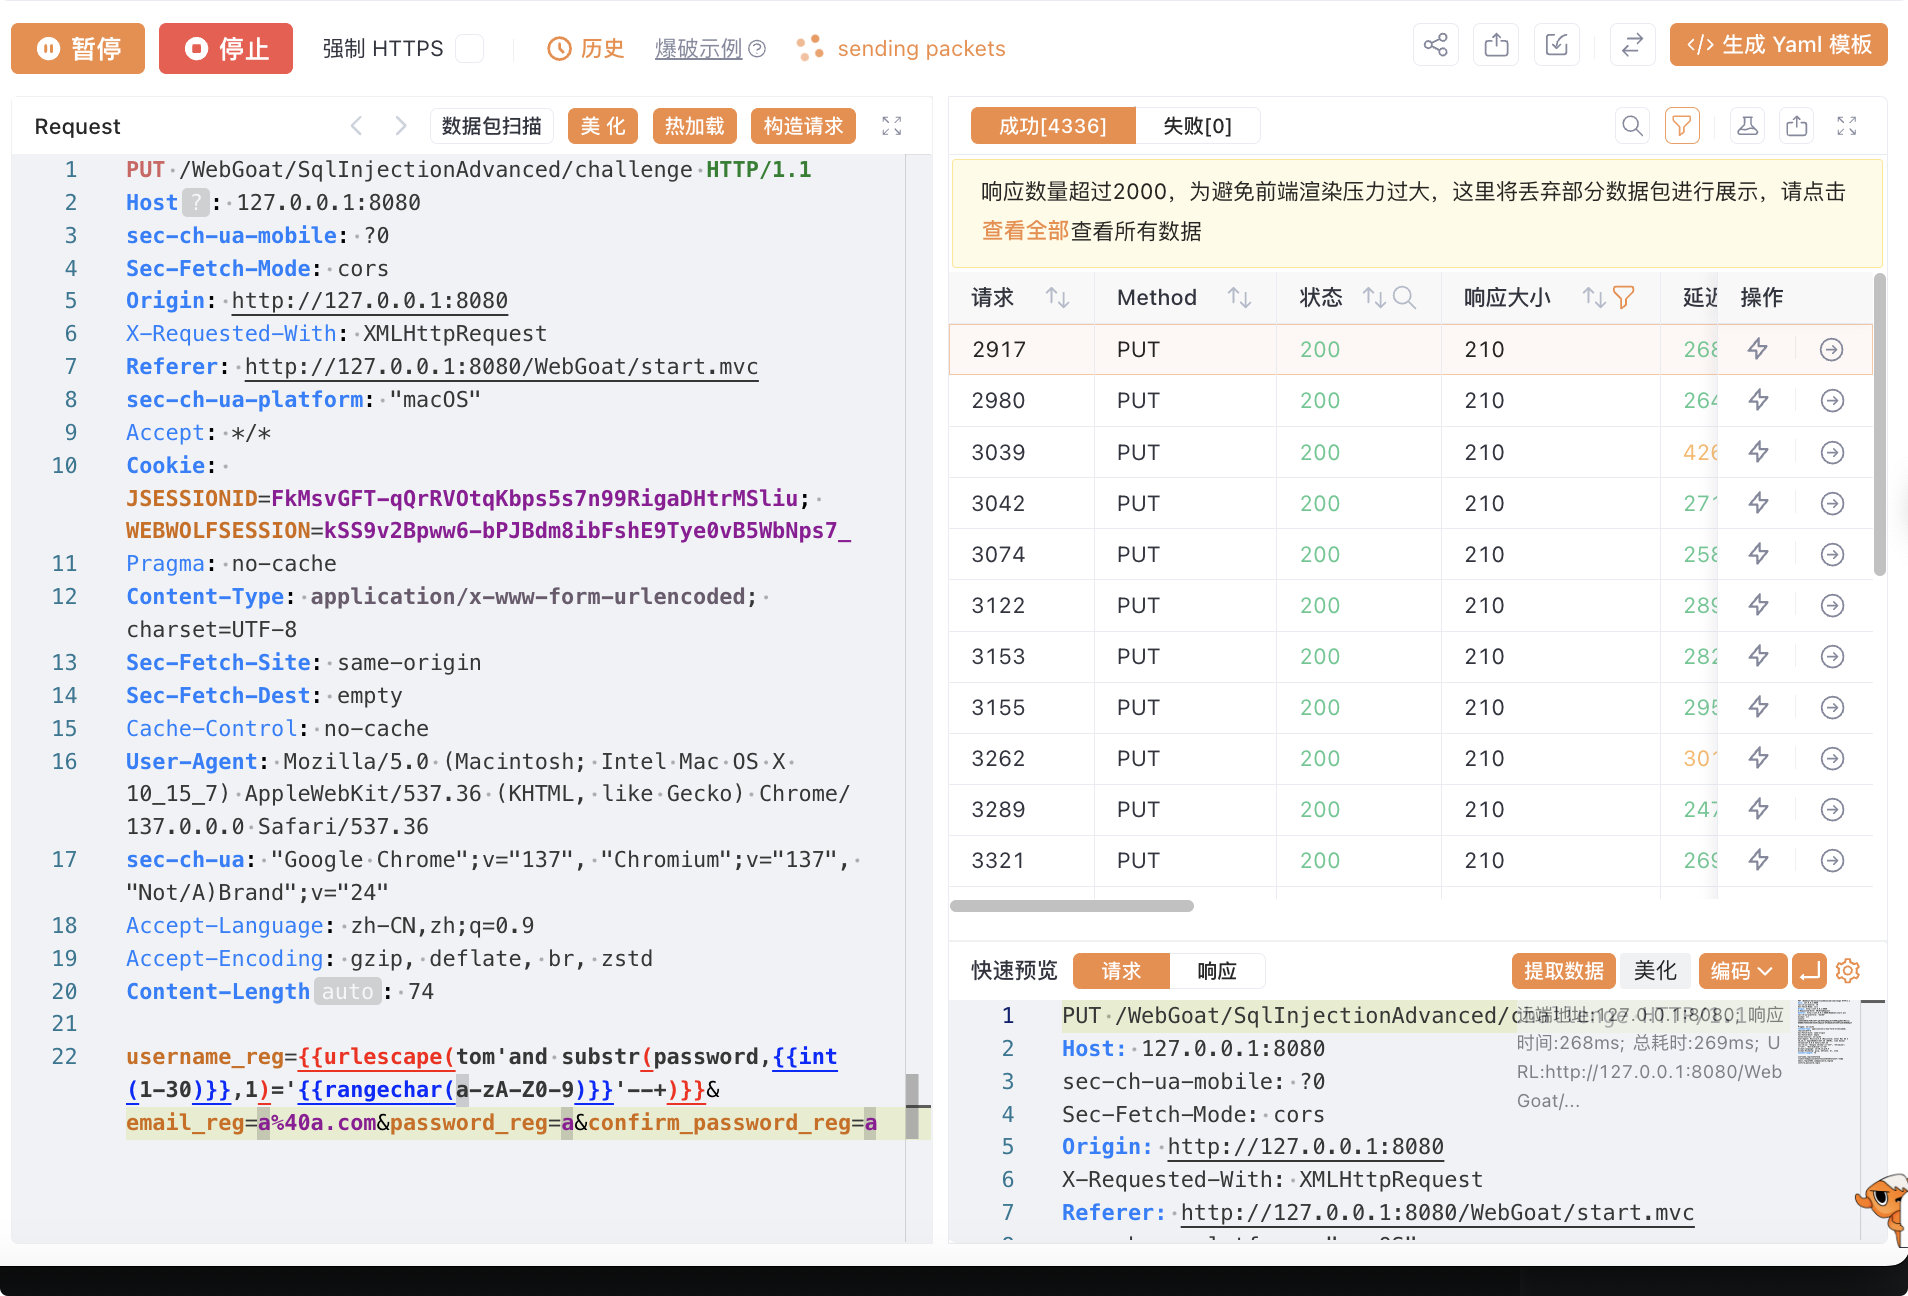Go to next request with right chevron

[401, 126]
